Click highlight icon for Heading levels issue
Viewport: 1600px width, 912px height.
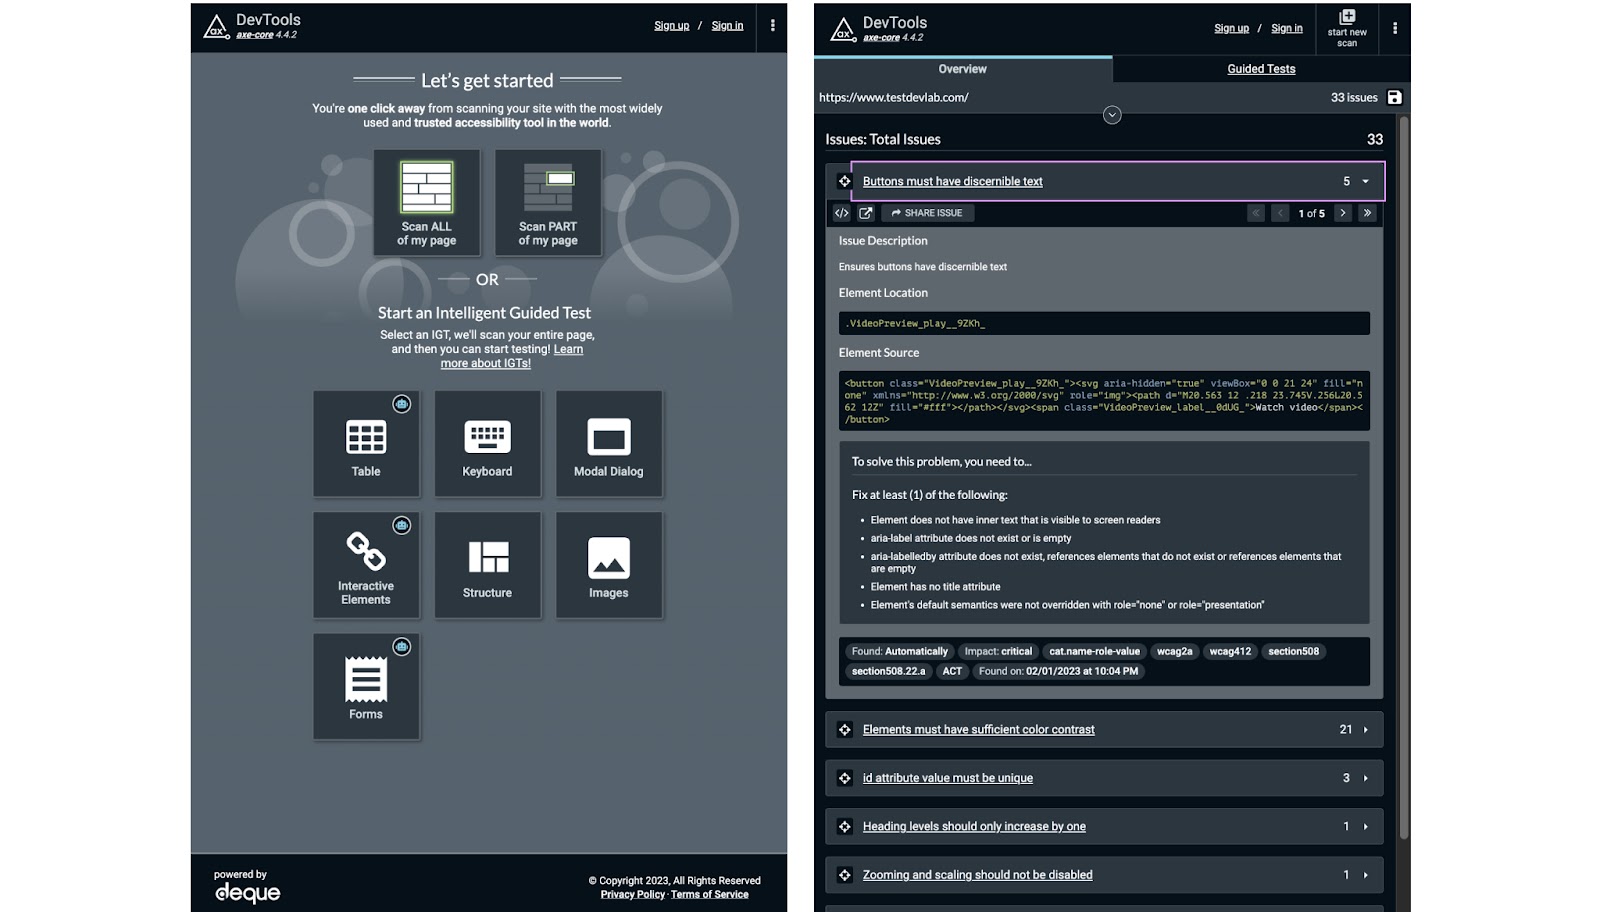[x=845, y=827]
